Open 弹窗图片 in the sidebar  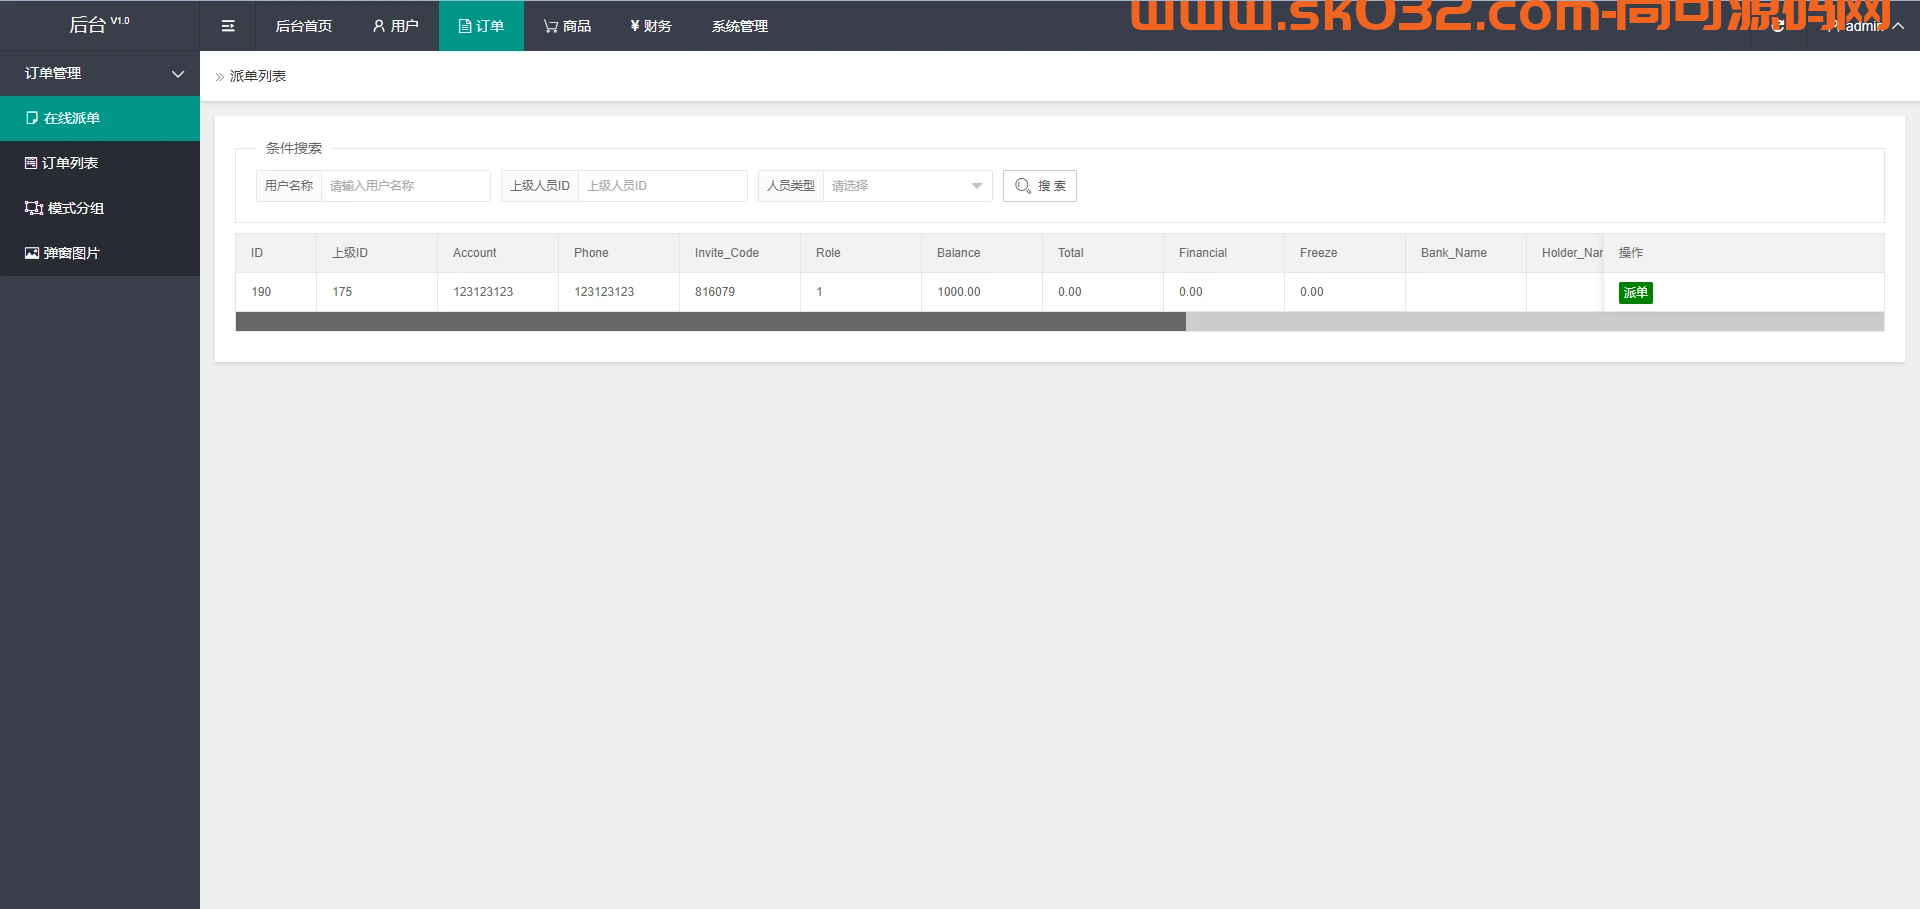coord(100,253)
